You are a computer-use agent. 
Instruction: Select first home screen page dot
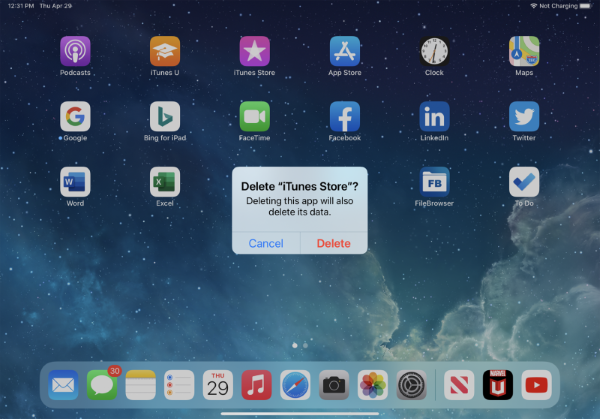(295, 345)
